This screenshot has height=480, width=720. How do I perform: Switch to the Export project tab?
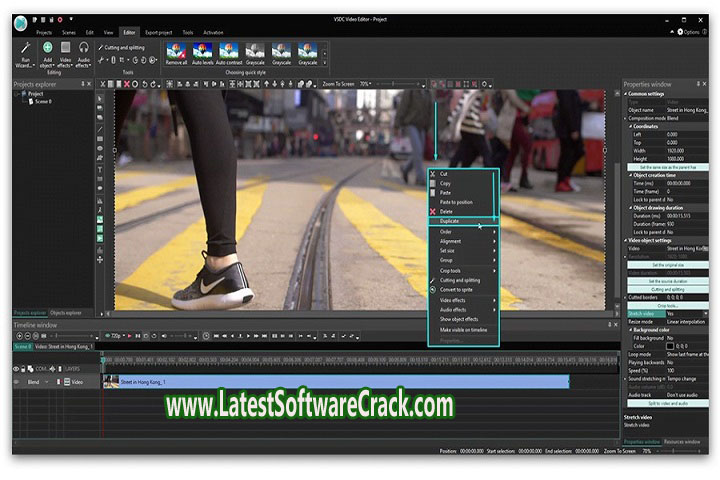(x=158, y=32)
